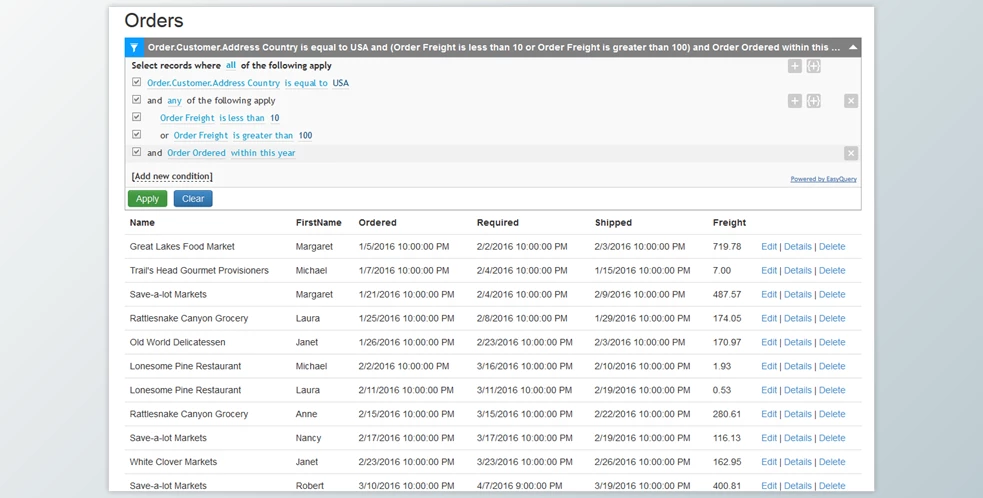This screenshot has width=983, height=498.
Task: Toggle checkbox for Freight less than 10
Action: (x=137, y=118)
